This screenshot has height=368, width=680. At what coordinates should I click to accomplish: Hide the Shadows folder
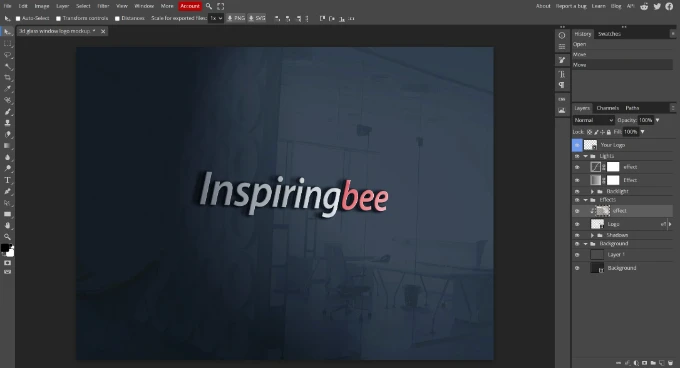(x=577, y=235)
